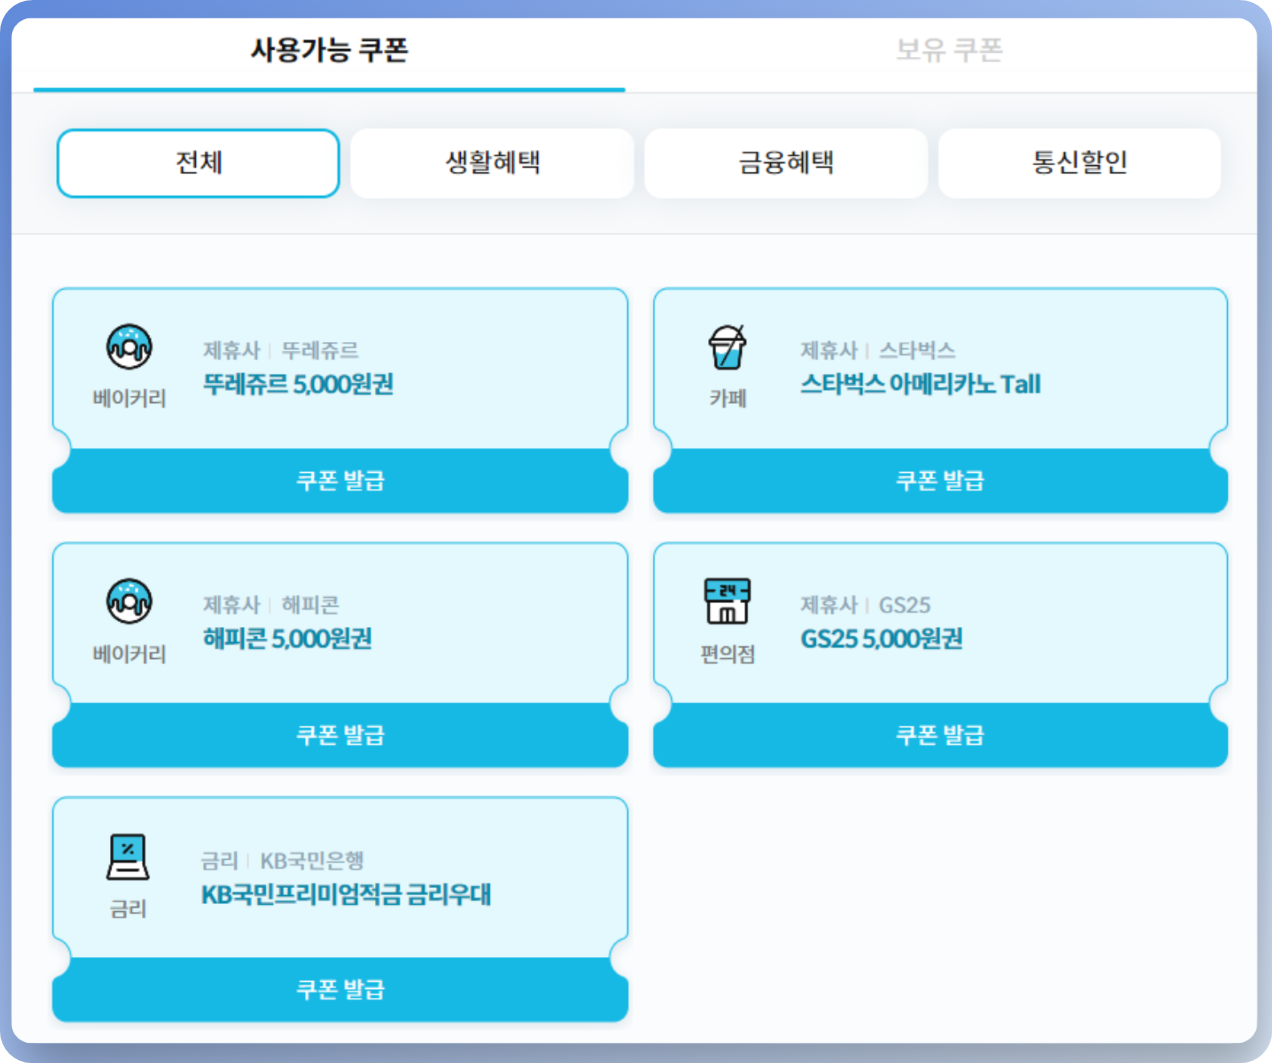Filter coupons by 금융혜택
The width and height of the screenshot is (1272, 1063).
tap(786, 163)
